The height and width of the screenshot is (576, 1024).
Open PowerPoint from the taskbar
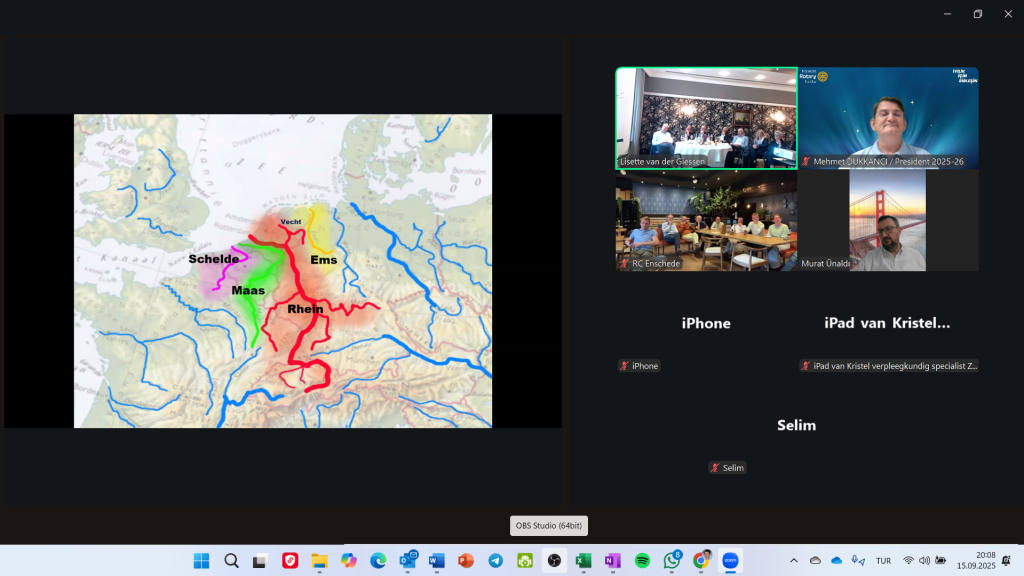click(x=466, y=560)
